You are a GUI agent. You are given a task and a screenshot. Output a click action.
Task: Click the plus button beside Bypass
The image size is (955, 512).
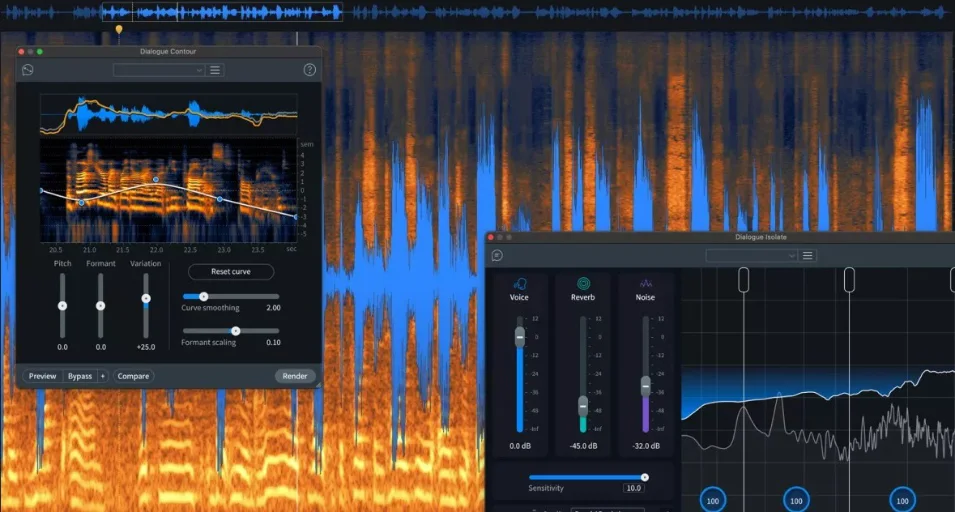pyautogui.click(x=102, y=376)
